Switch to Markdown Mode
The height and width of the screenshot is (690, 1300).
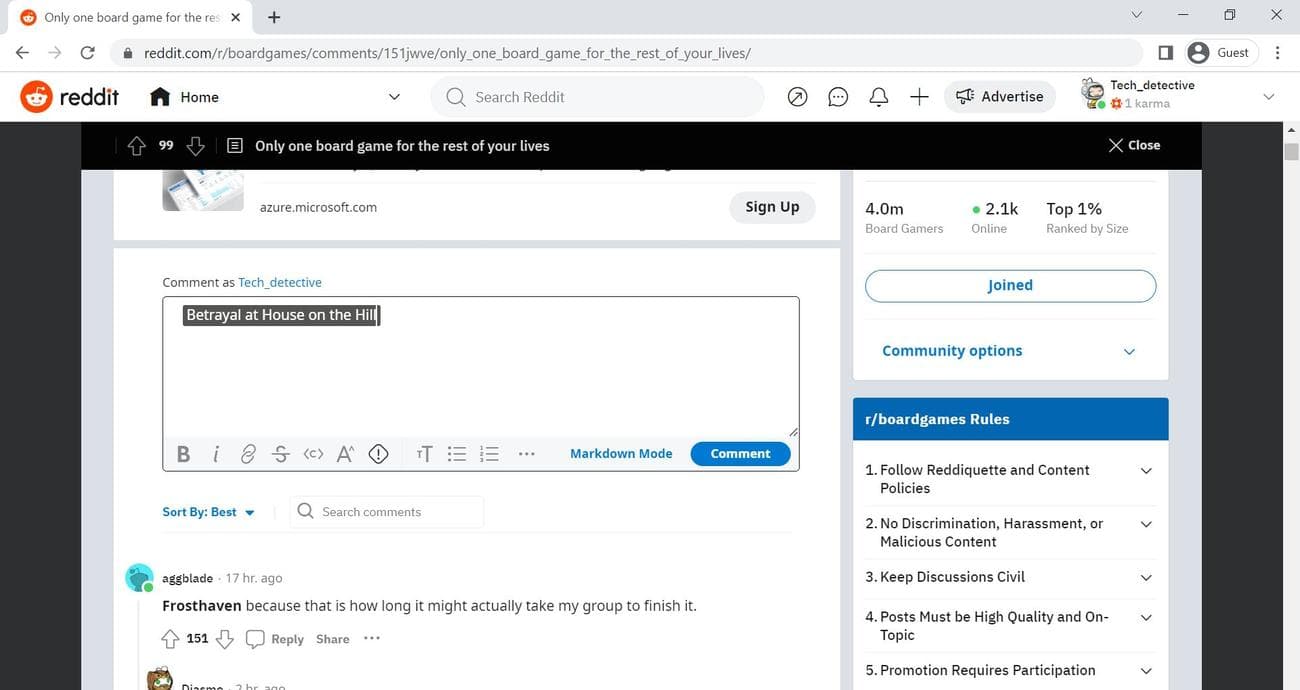[621, 454]
